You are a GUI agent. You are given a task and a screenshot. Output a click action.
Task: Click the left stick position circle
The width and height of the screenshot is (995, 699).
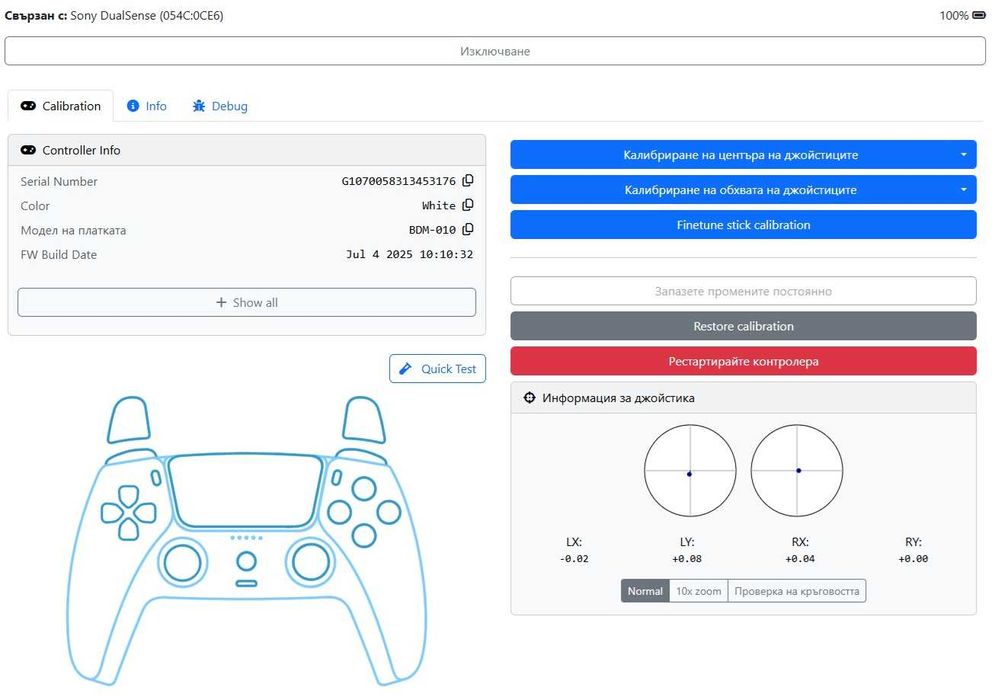coord(690,471)
